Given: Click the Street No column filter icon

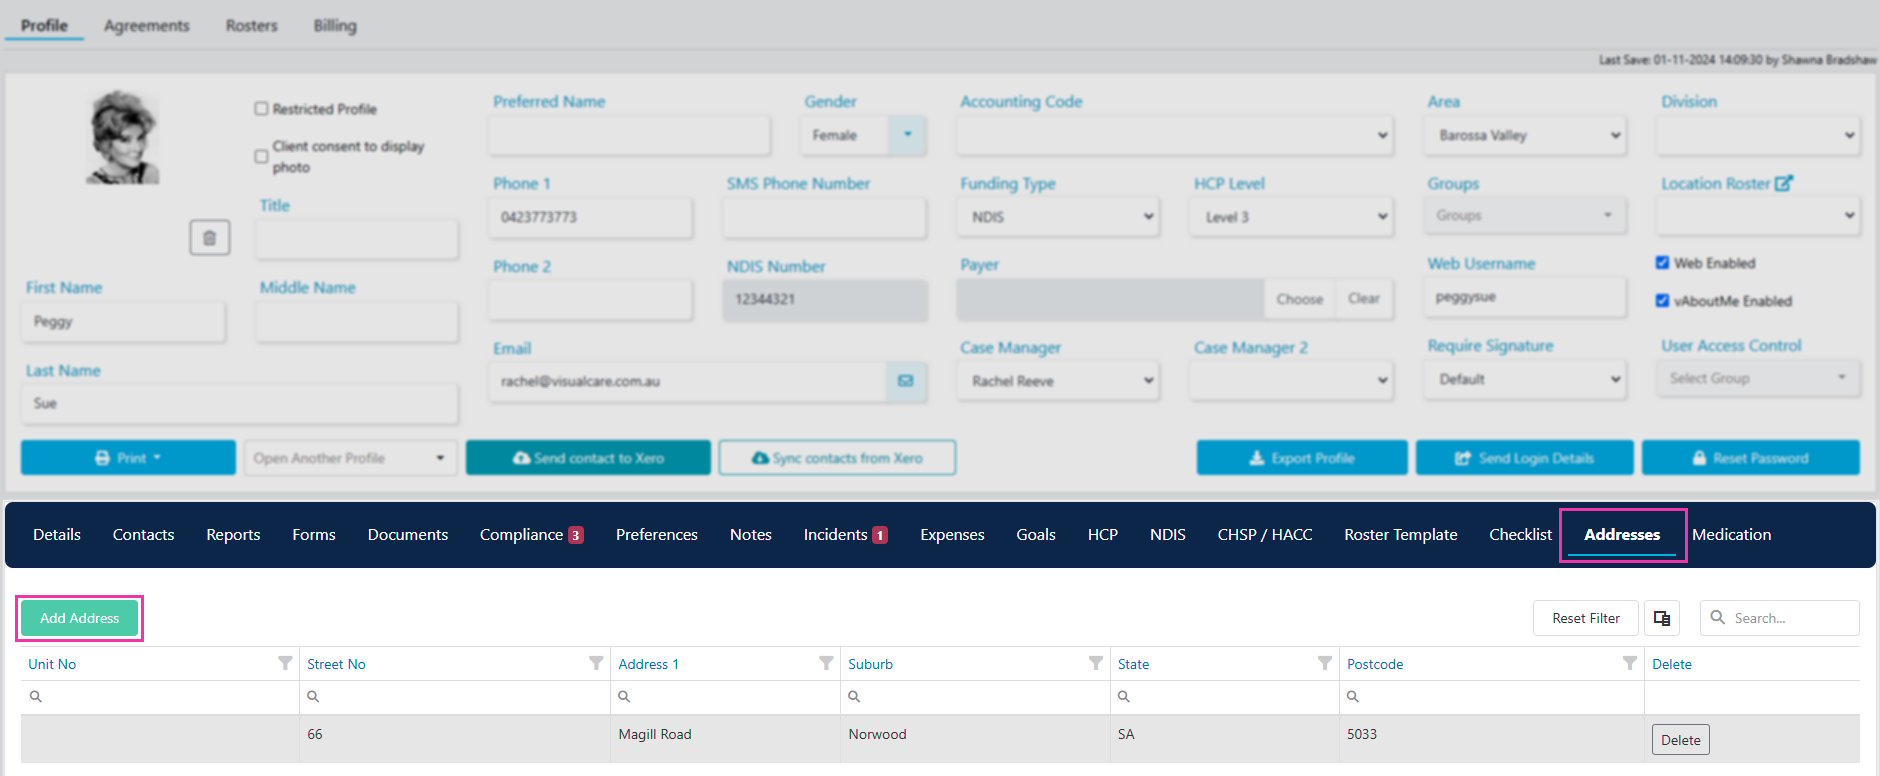Looking at the screenshot, I should coord(596,663).
